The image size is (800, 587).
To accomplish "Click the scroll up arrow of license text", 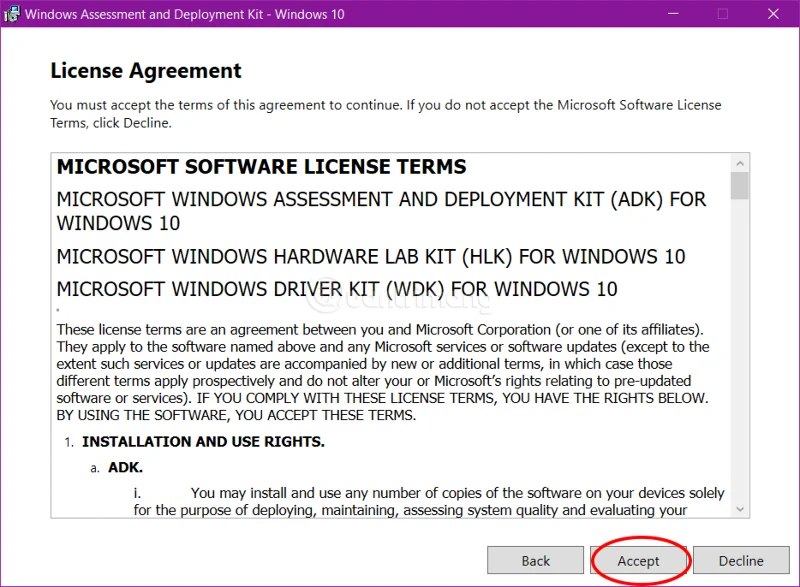I will point(740,163).
